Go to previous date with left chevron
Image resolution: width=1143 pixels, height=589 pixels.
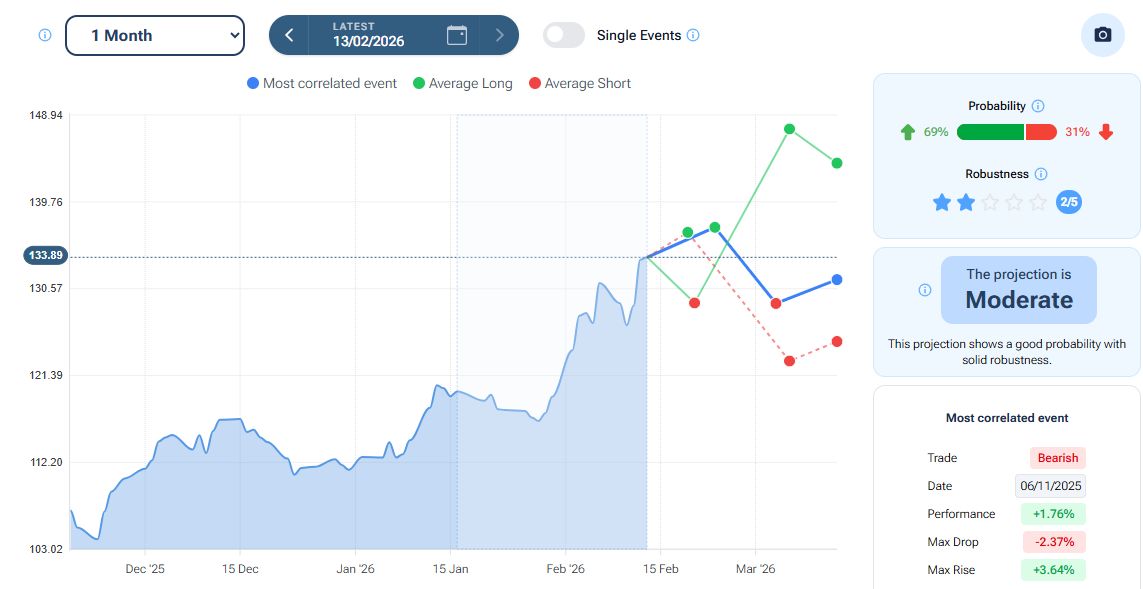(289, 35)
